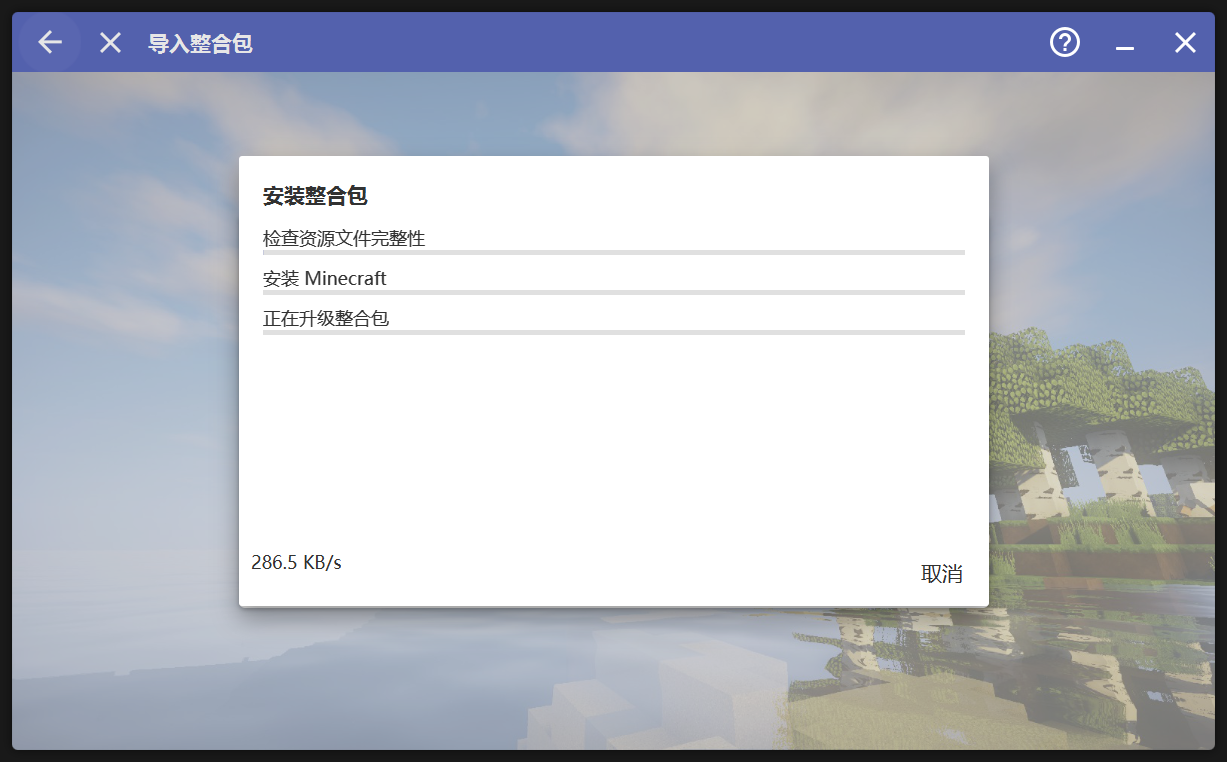Click the progress bar under 检查资源文件完整性
The height and width of the screenshot is (762, 1227).
[x=613, y=251]
